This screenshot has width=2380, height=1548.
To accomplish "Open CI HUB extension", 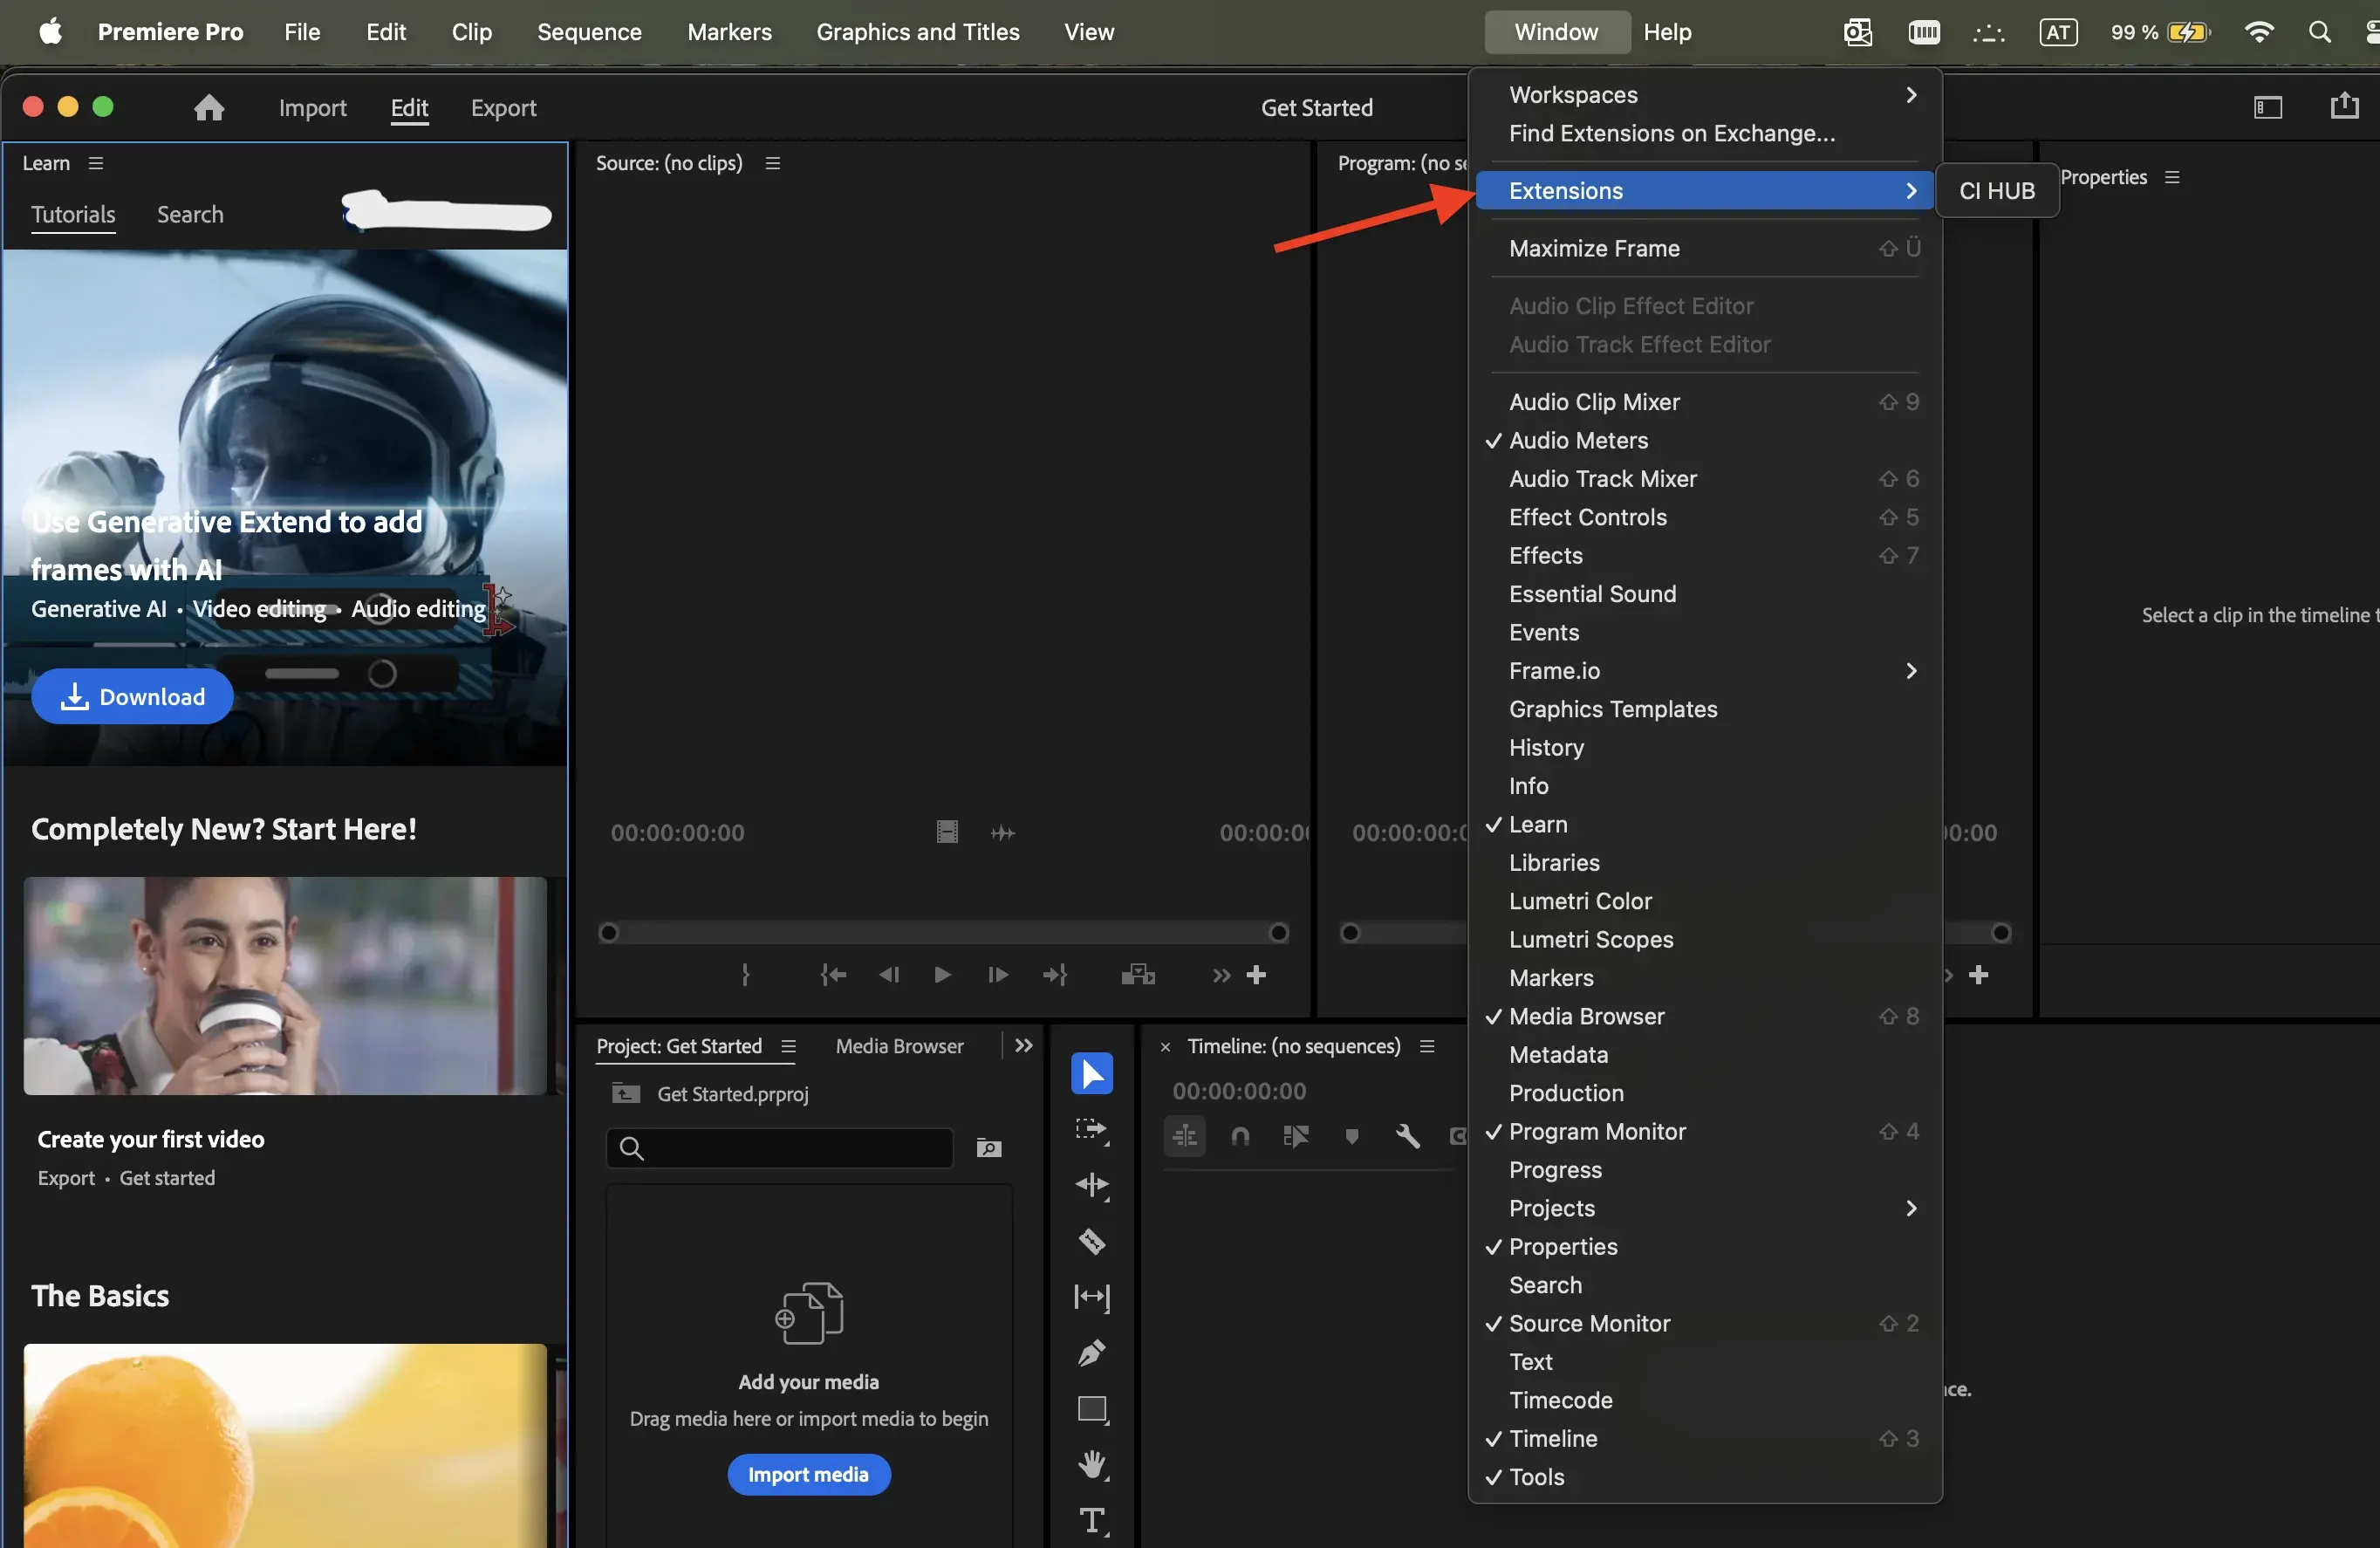I will pyautogui.click(x=1997, y=191).
